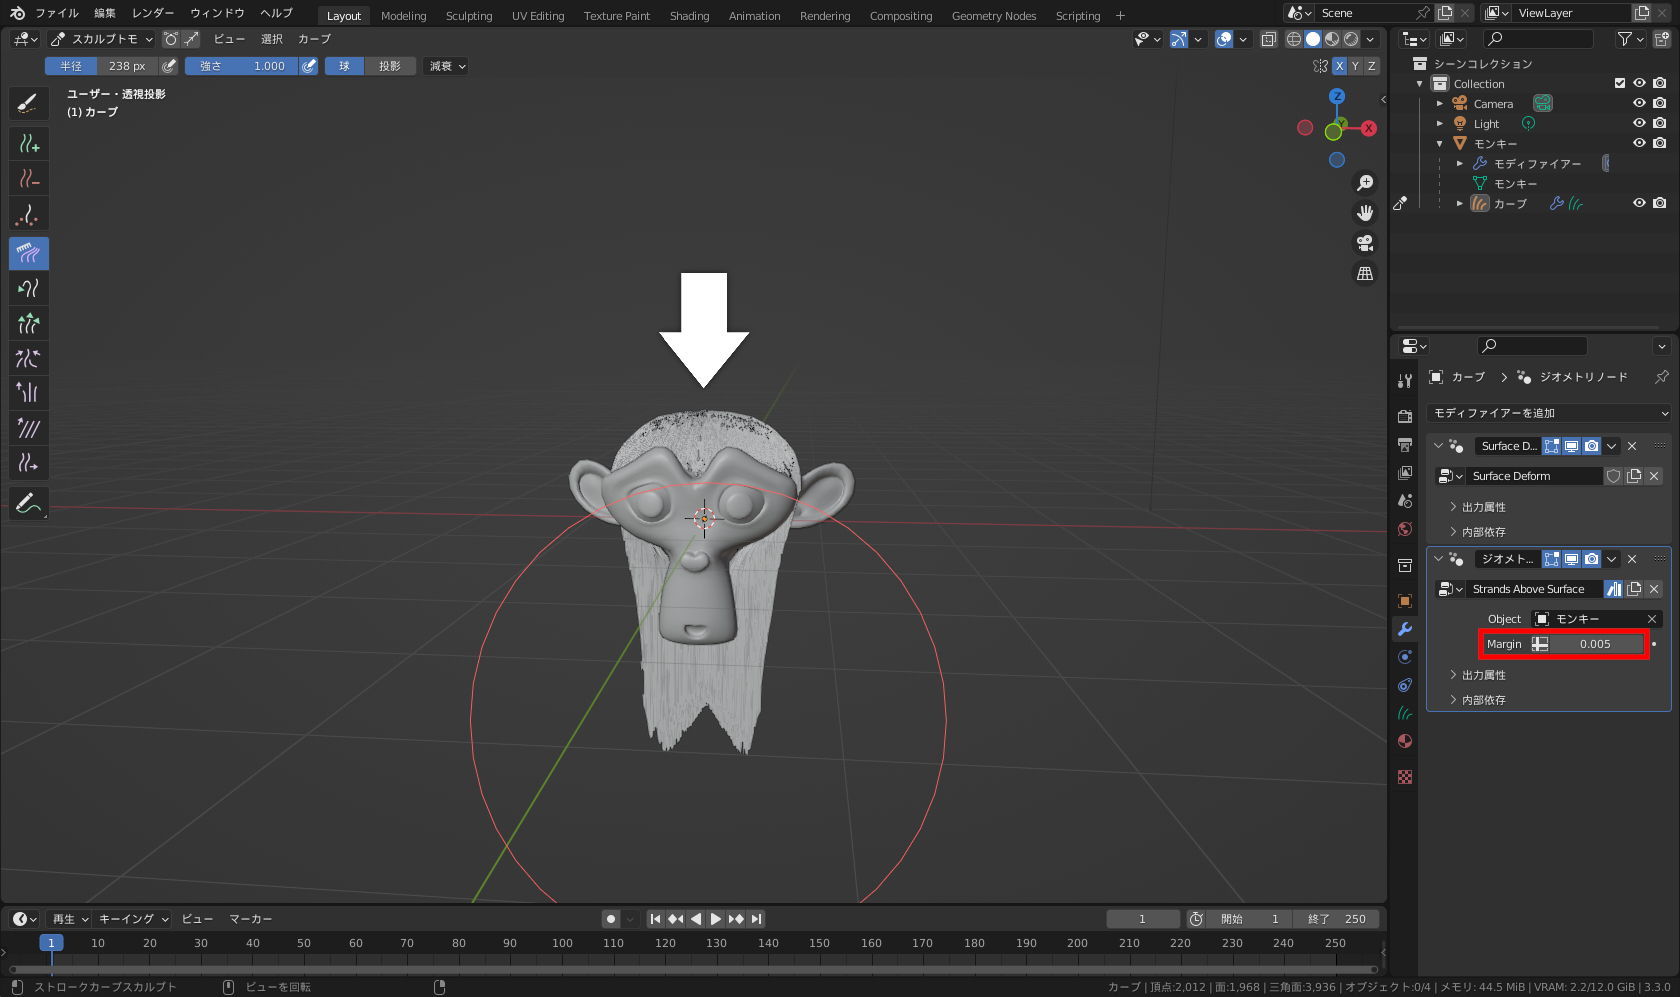Viewport: 1680px width, 997px height.
Task: Switch perspective/orthographic with the grid icon
Action: click(1365, 273)
